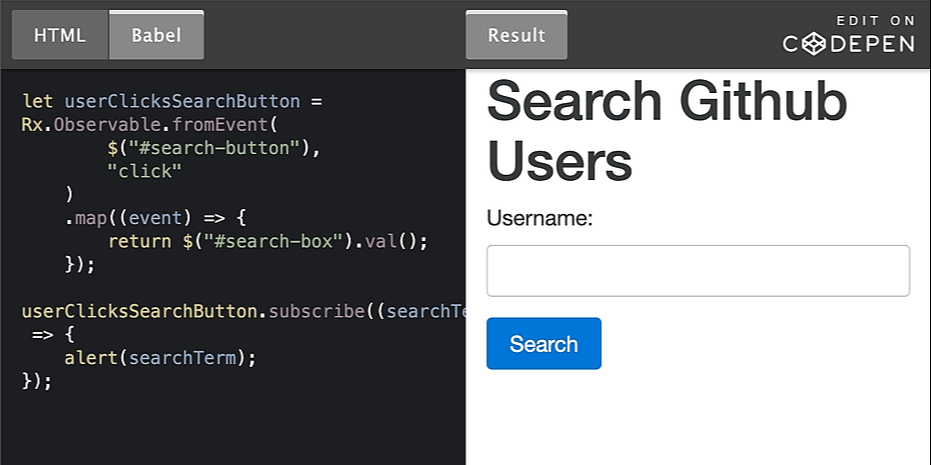Place cursor on 'Rx.Observable.fromEvent(' line
This screenshot has height=465, width=931.
(148, 125)
